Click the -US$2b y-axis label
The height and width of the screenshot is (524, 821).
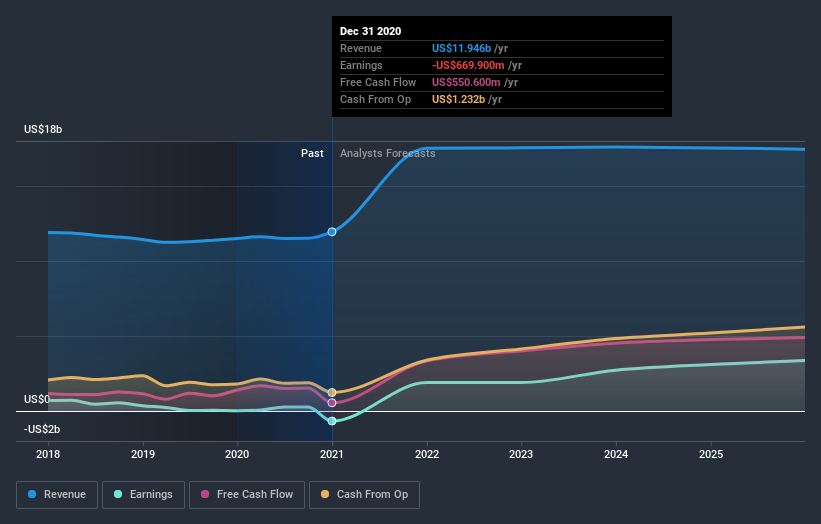coord(42,429)
